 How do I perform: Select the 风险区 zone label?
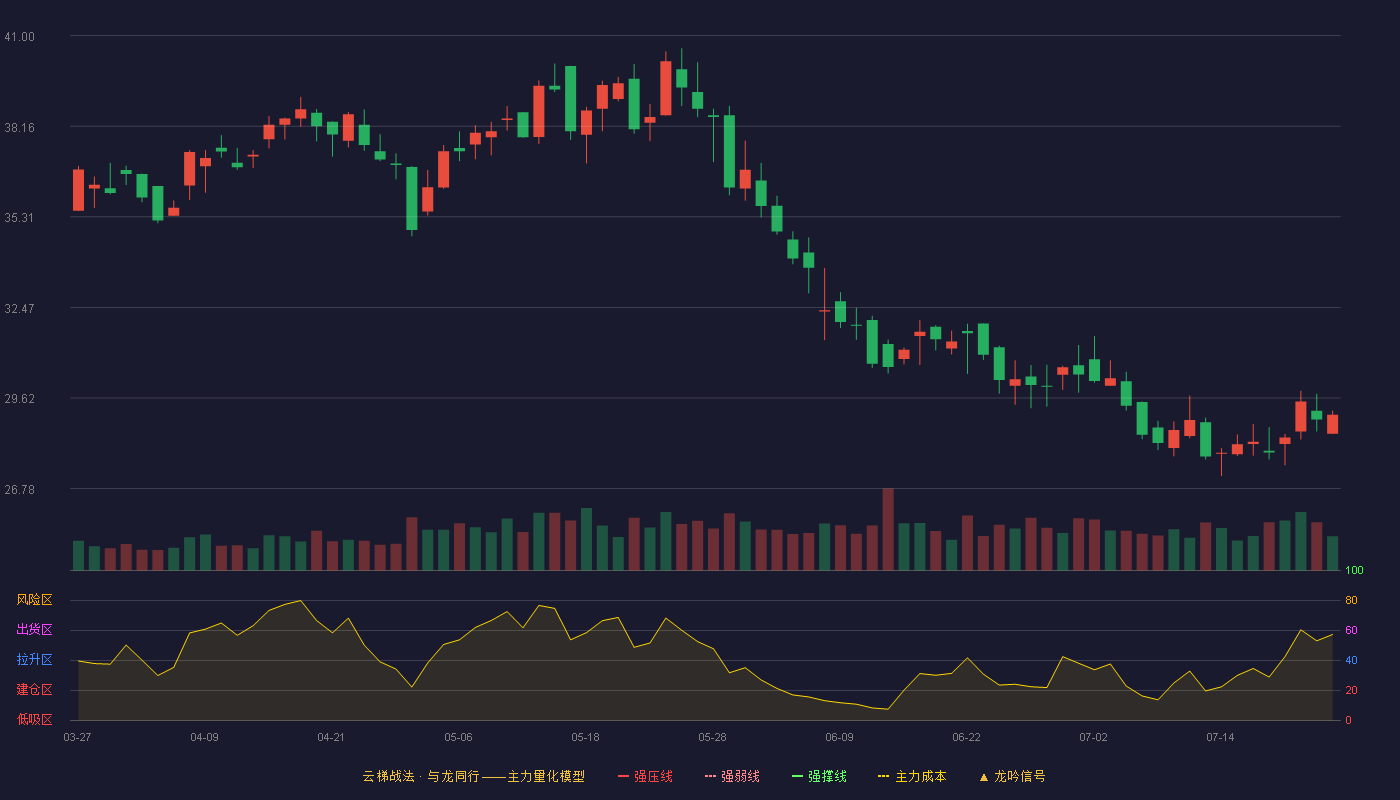click(x=34, y=600)
